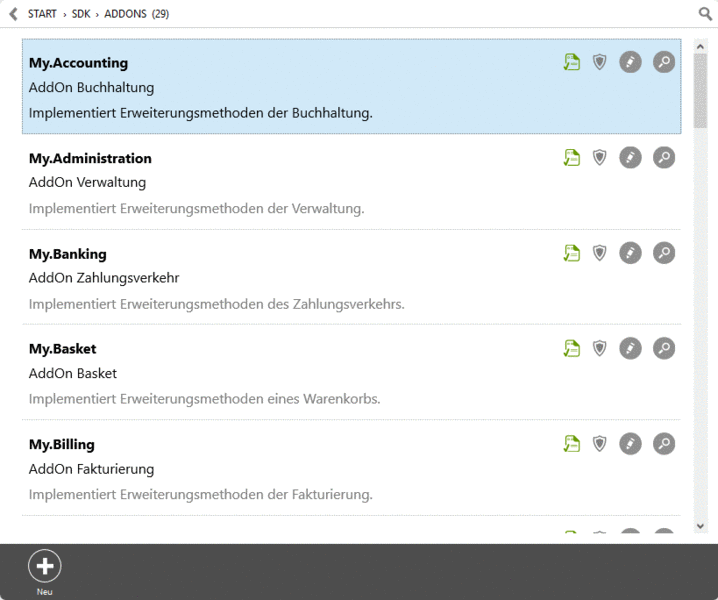View My.Banking details with magnifier icon
Image resolution: width=718 pixels, height=600 pixels.
click(x=664, y=253)
